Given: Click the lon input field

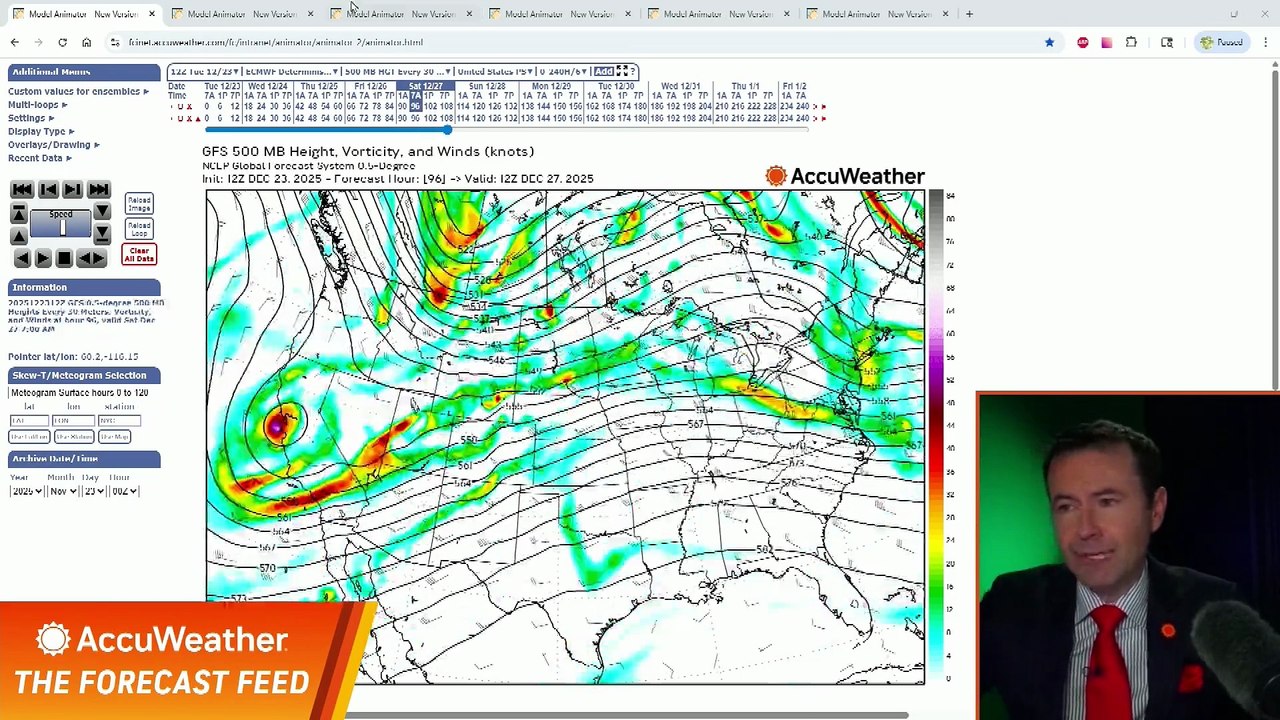Looking at the screenshot, I should [74, 420].
